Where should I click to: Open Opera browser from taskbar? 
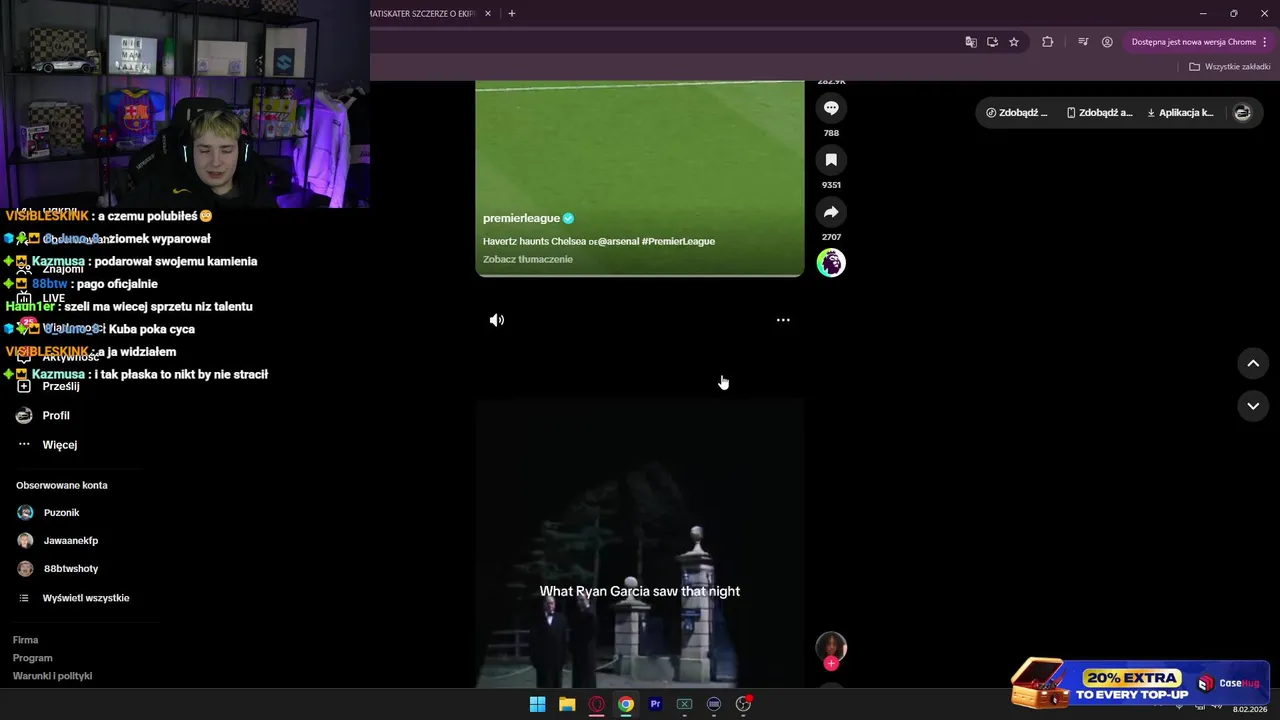pyautogui.click(x=597, y=704)
